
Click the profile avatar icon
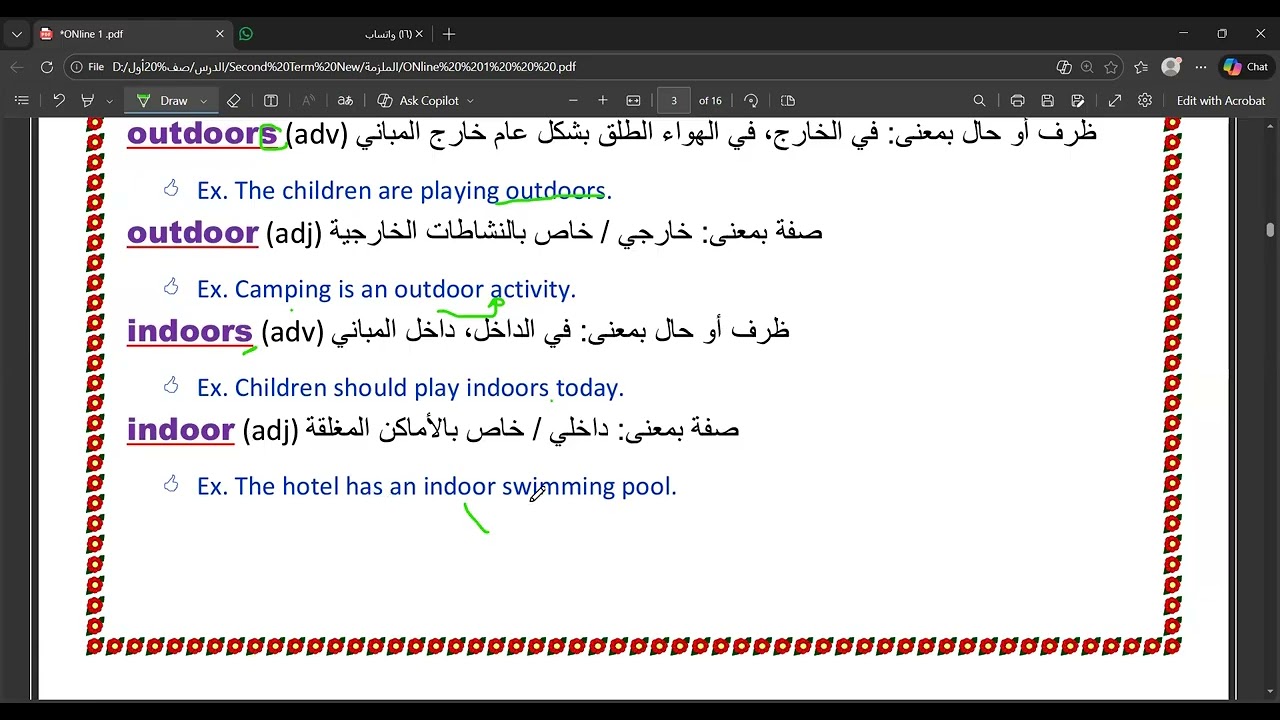pos(1171,67)
